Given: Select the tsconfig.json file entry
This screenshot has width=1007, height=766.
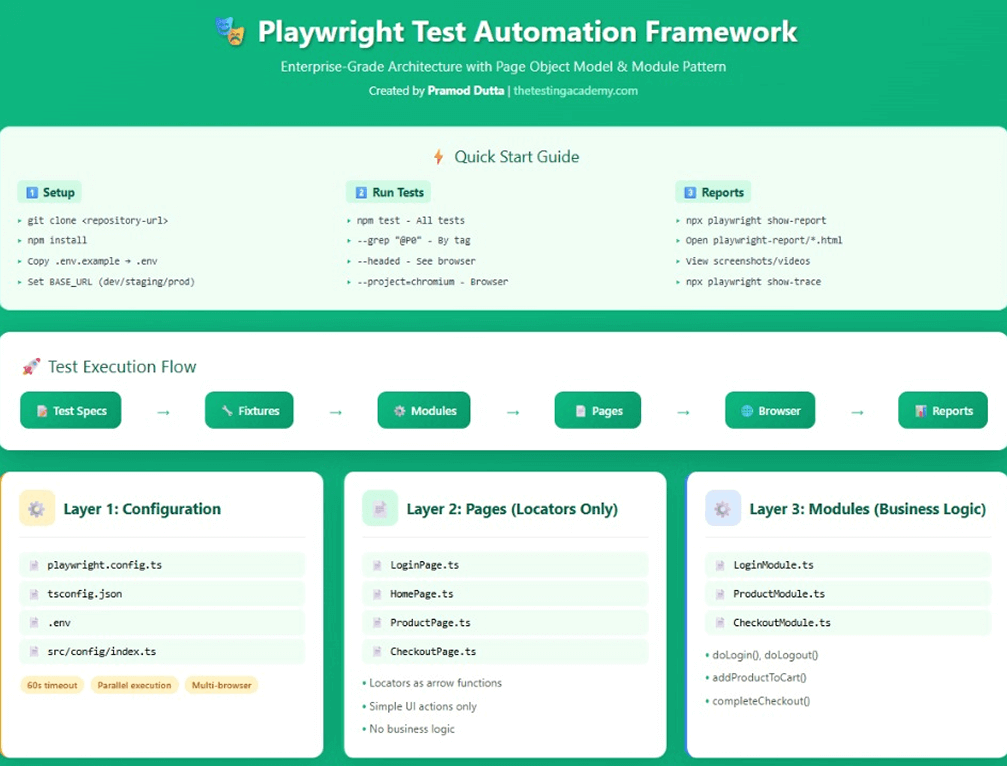Looking at the screenshot, I should (x=84, y=594).
